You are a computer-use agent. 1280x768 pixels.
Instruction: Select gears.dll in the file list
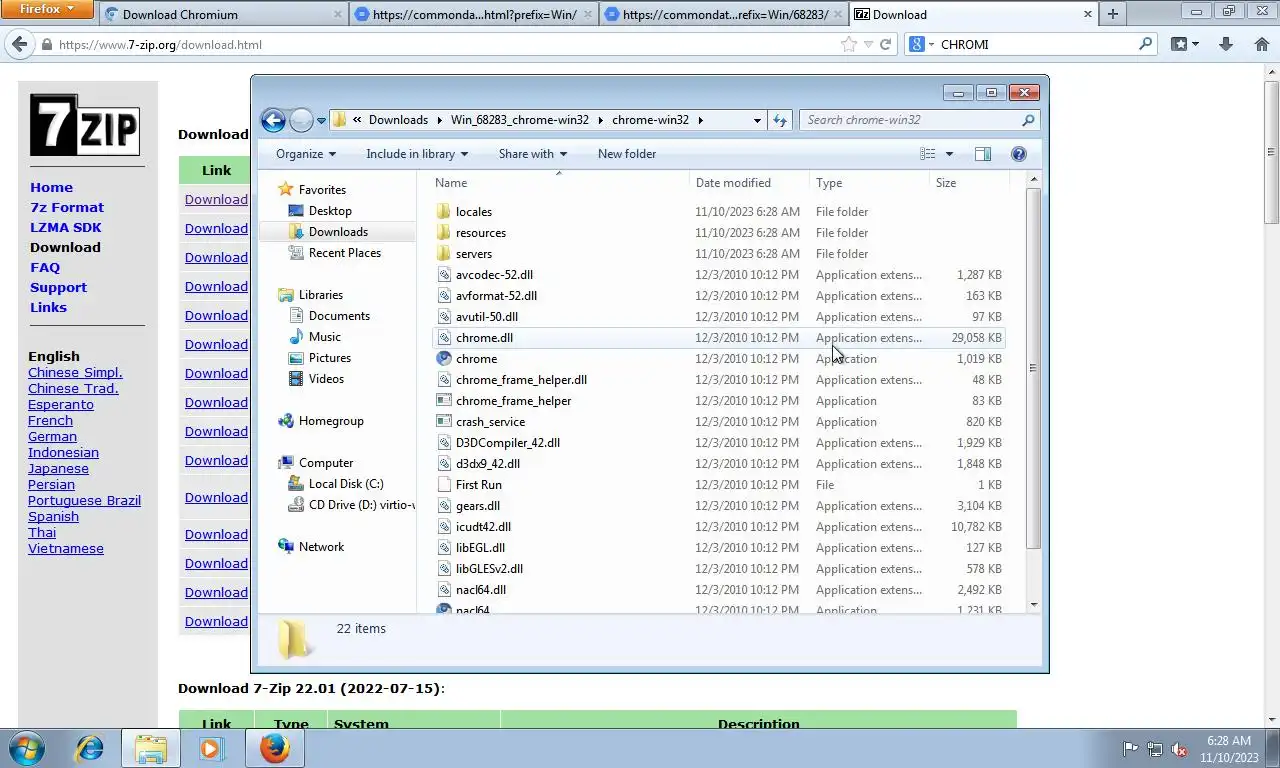[477, 506]
